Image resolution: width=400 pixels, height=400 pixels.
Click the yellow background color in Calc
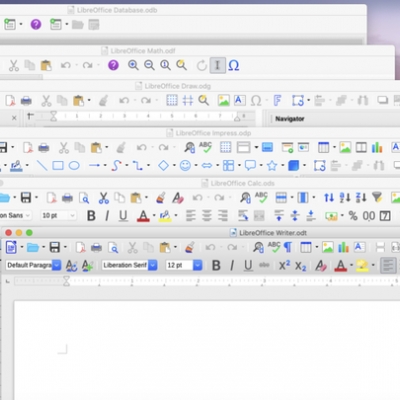coord(165,216)
